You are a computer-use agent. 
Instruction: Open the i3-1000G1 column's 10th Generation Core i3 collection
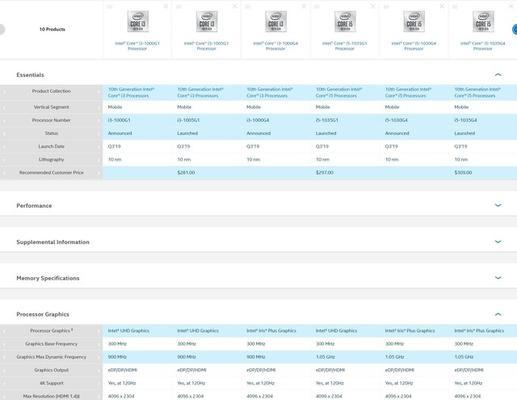(131, 92)
